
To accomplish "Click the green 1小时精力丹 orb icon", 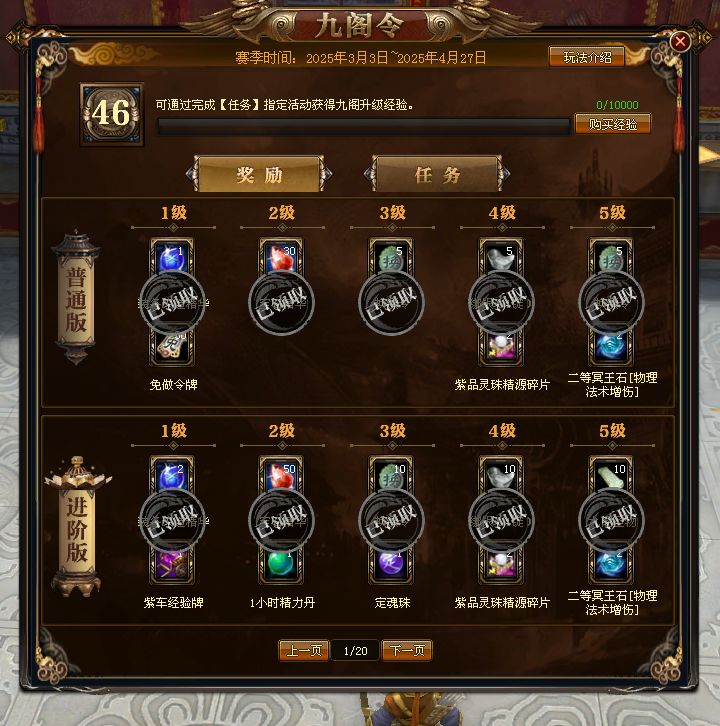I will point(282,564).
